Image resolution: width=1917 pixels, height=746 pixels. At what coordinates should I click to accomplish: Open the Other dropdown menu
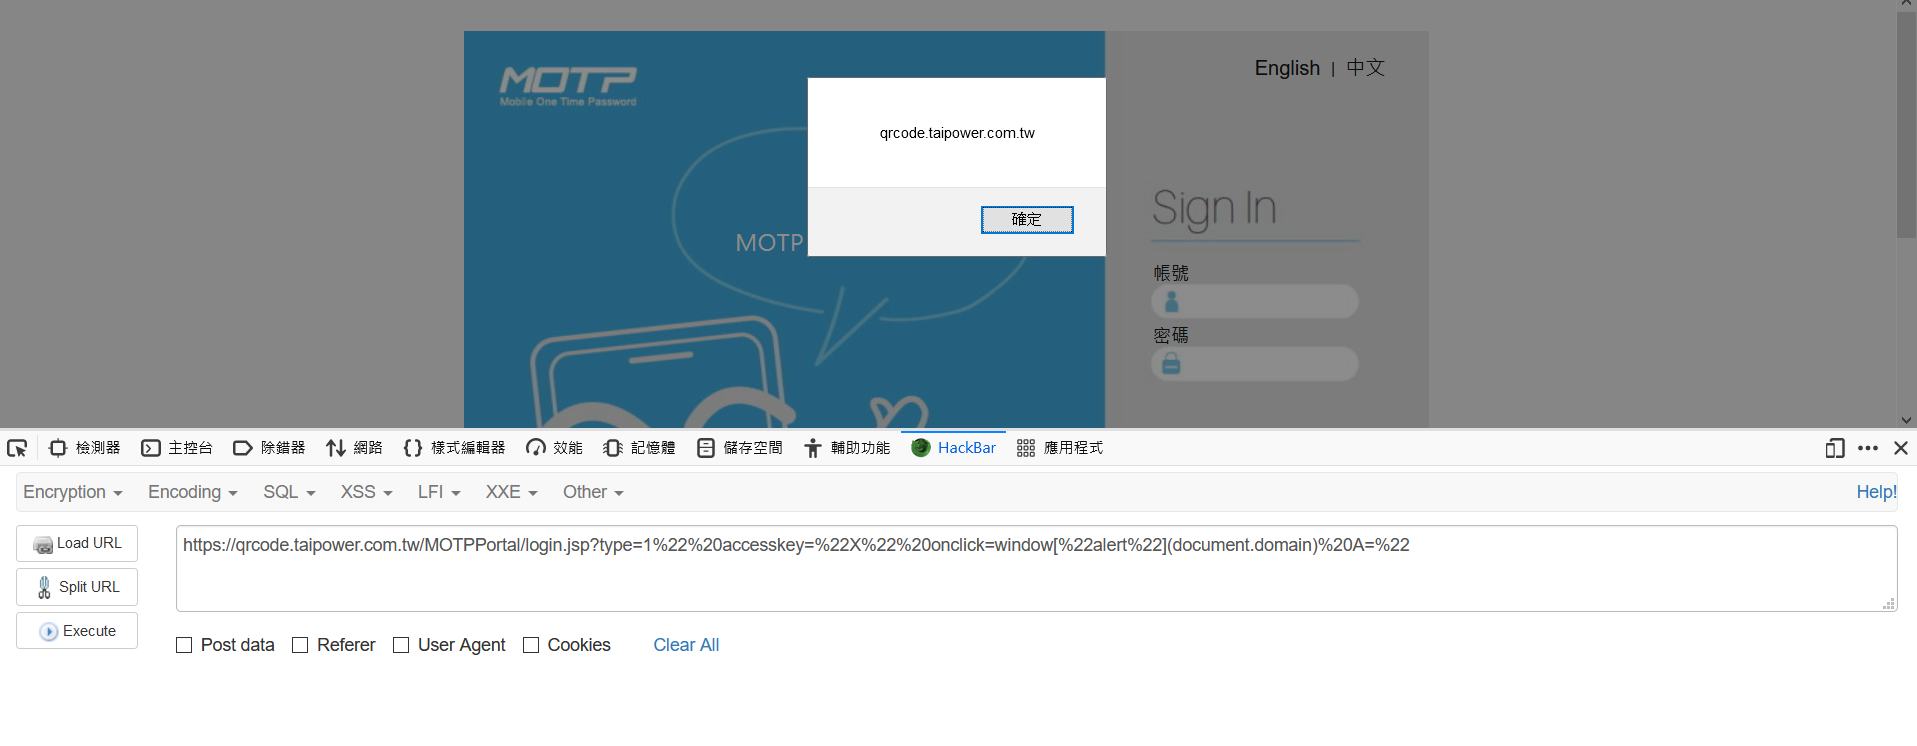[593, 492]
